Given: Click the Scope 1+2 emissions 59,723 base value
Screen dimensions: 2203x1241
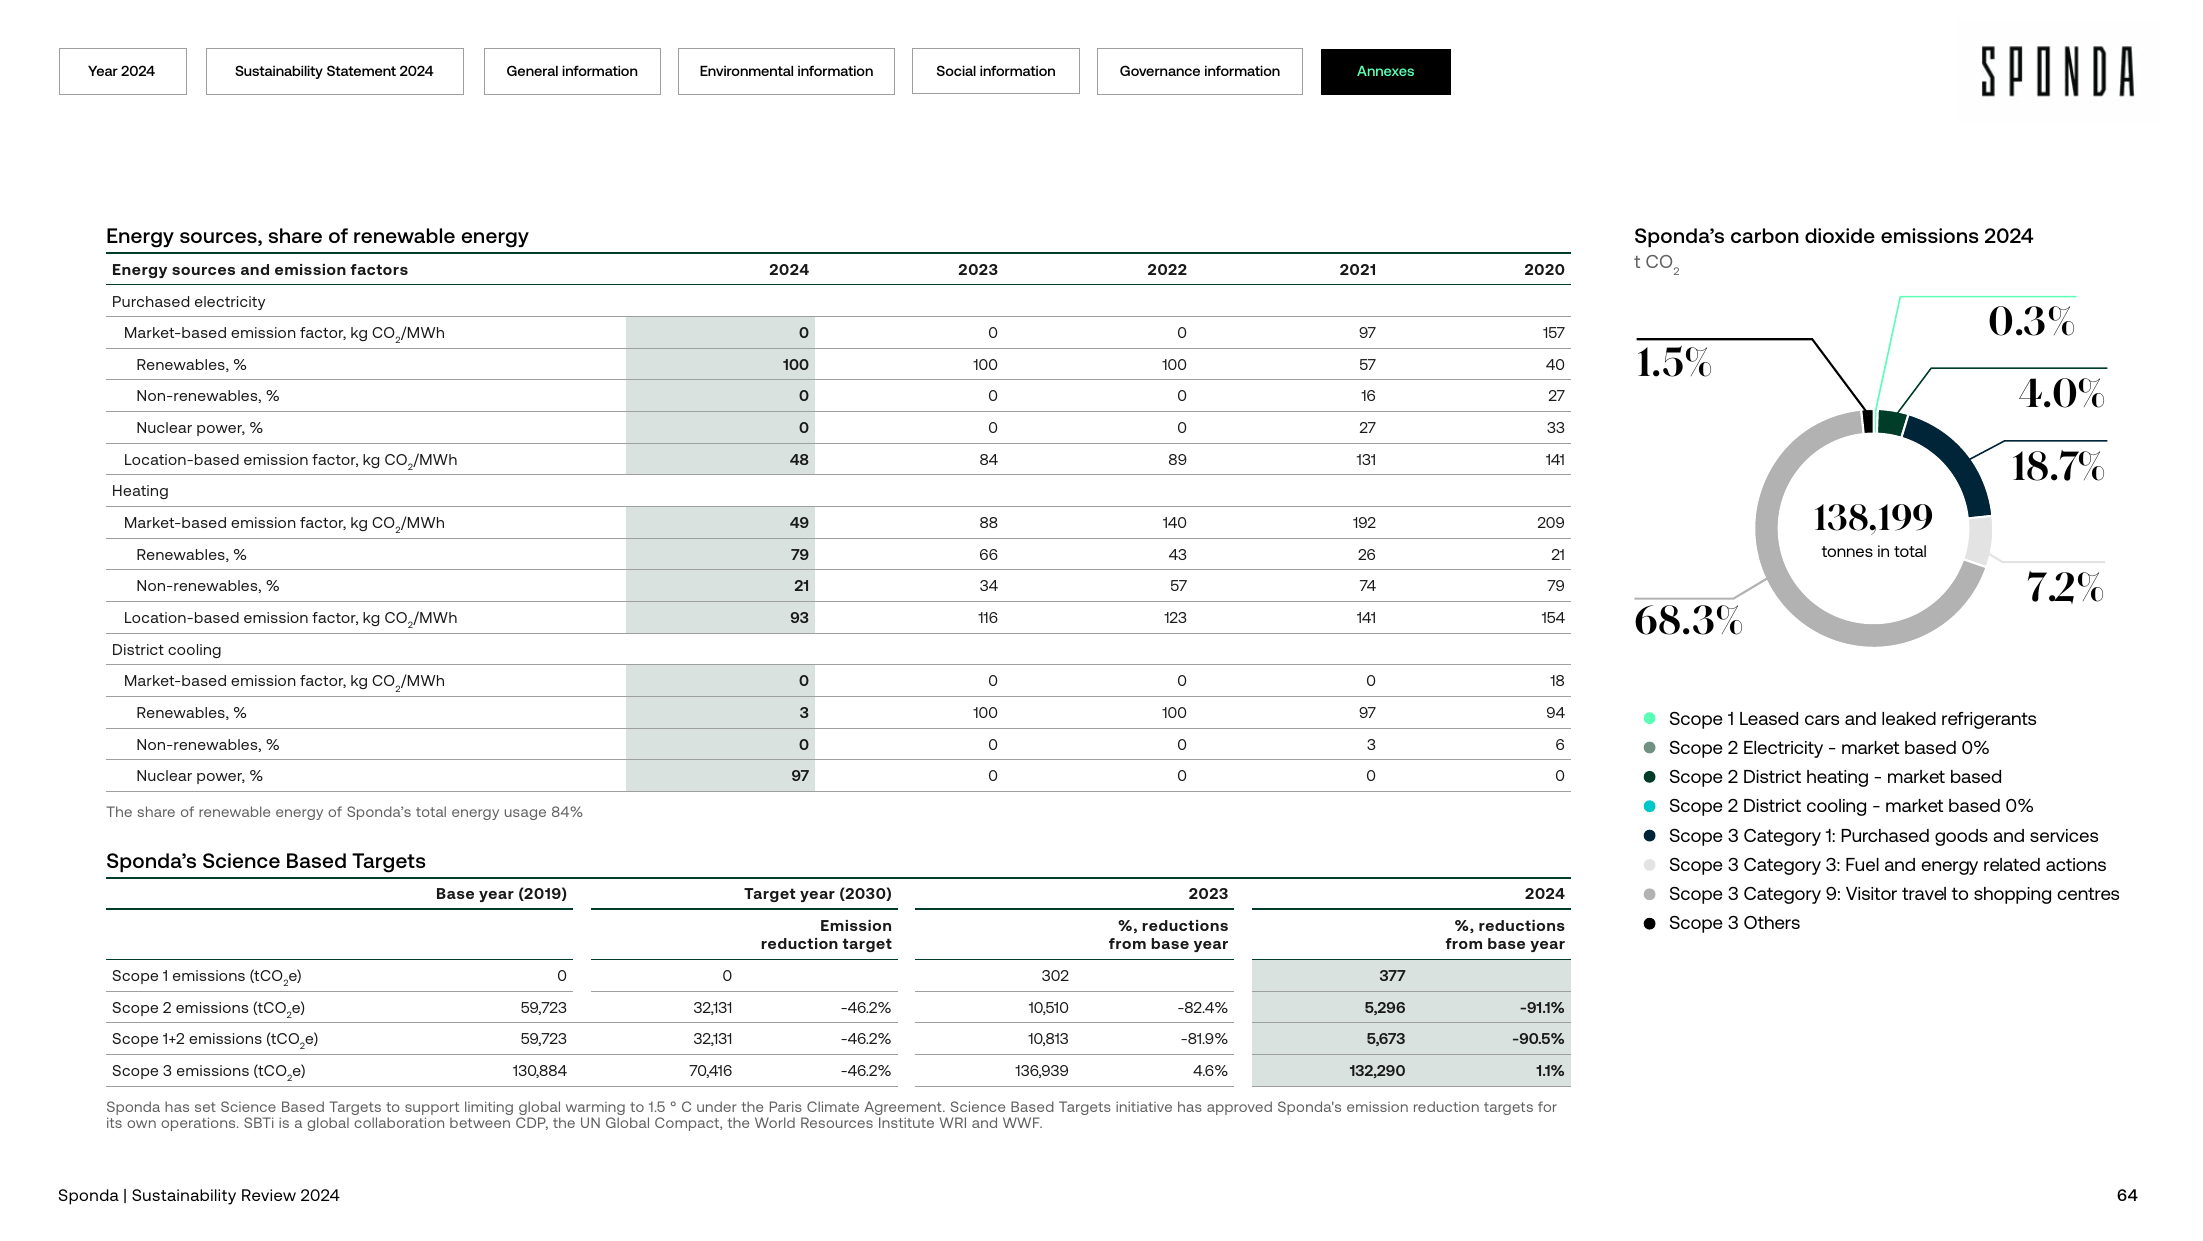Looking at the screenshot, I should [x=543, y=1039].
